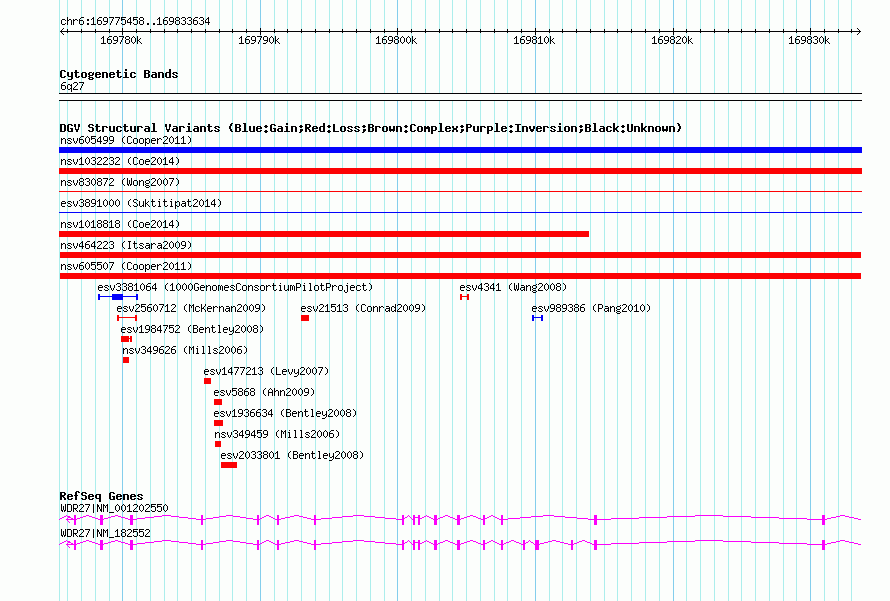Open the nsv605499 (Cooper2011) label
The image size is (890, 601).
click(126, 140)
